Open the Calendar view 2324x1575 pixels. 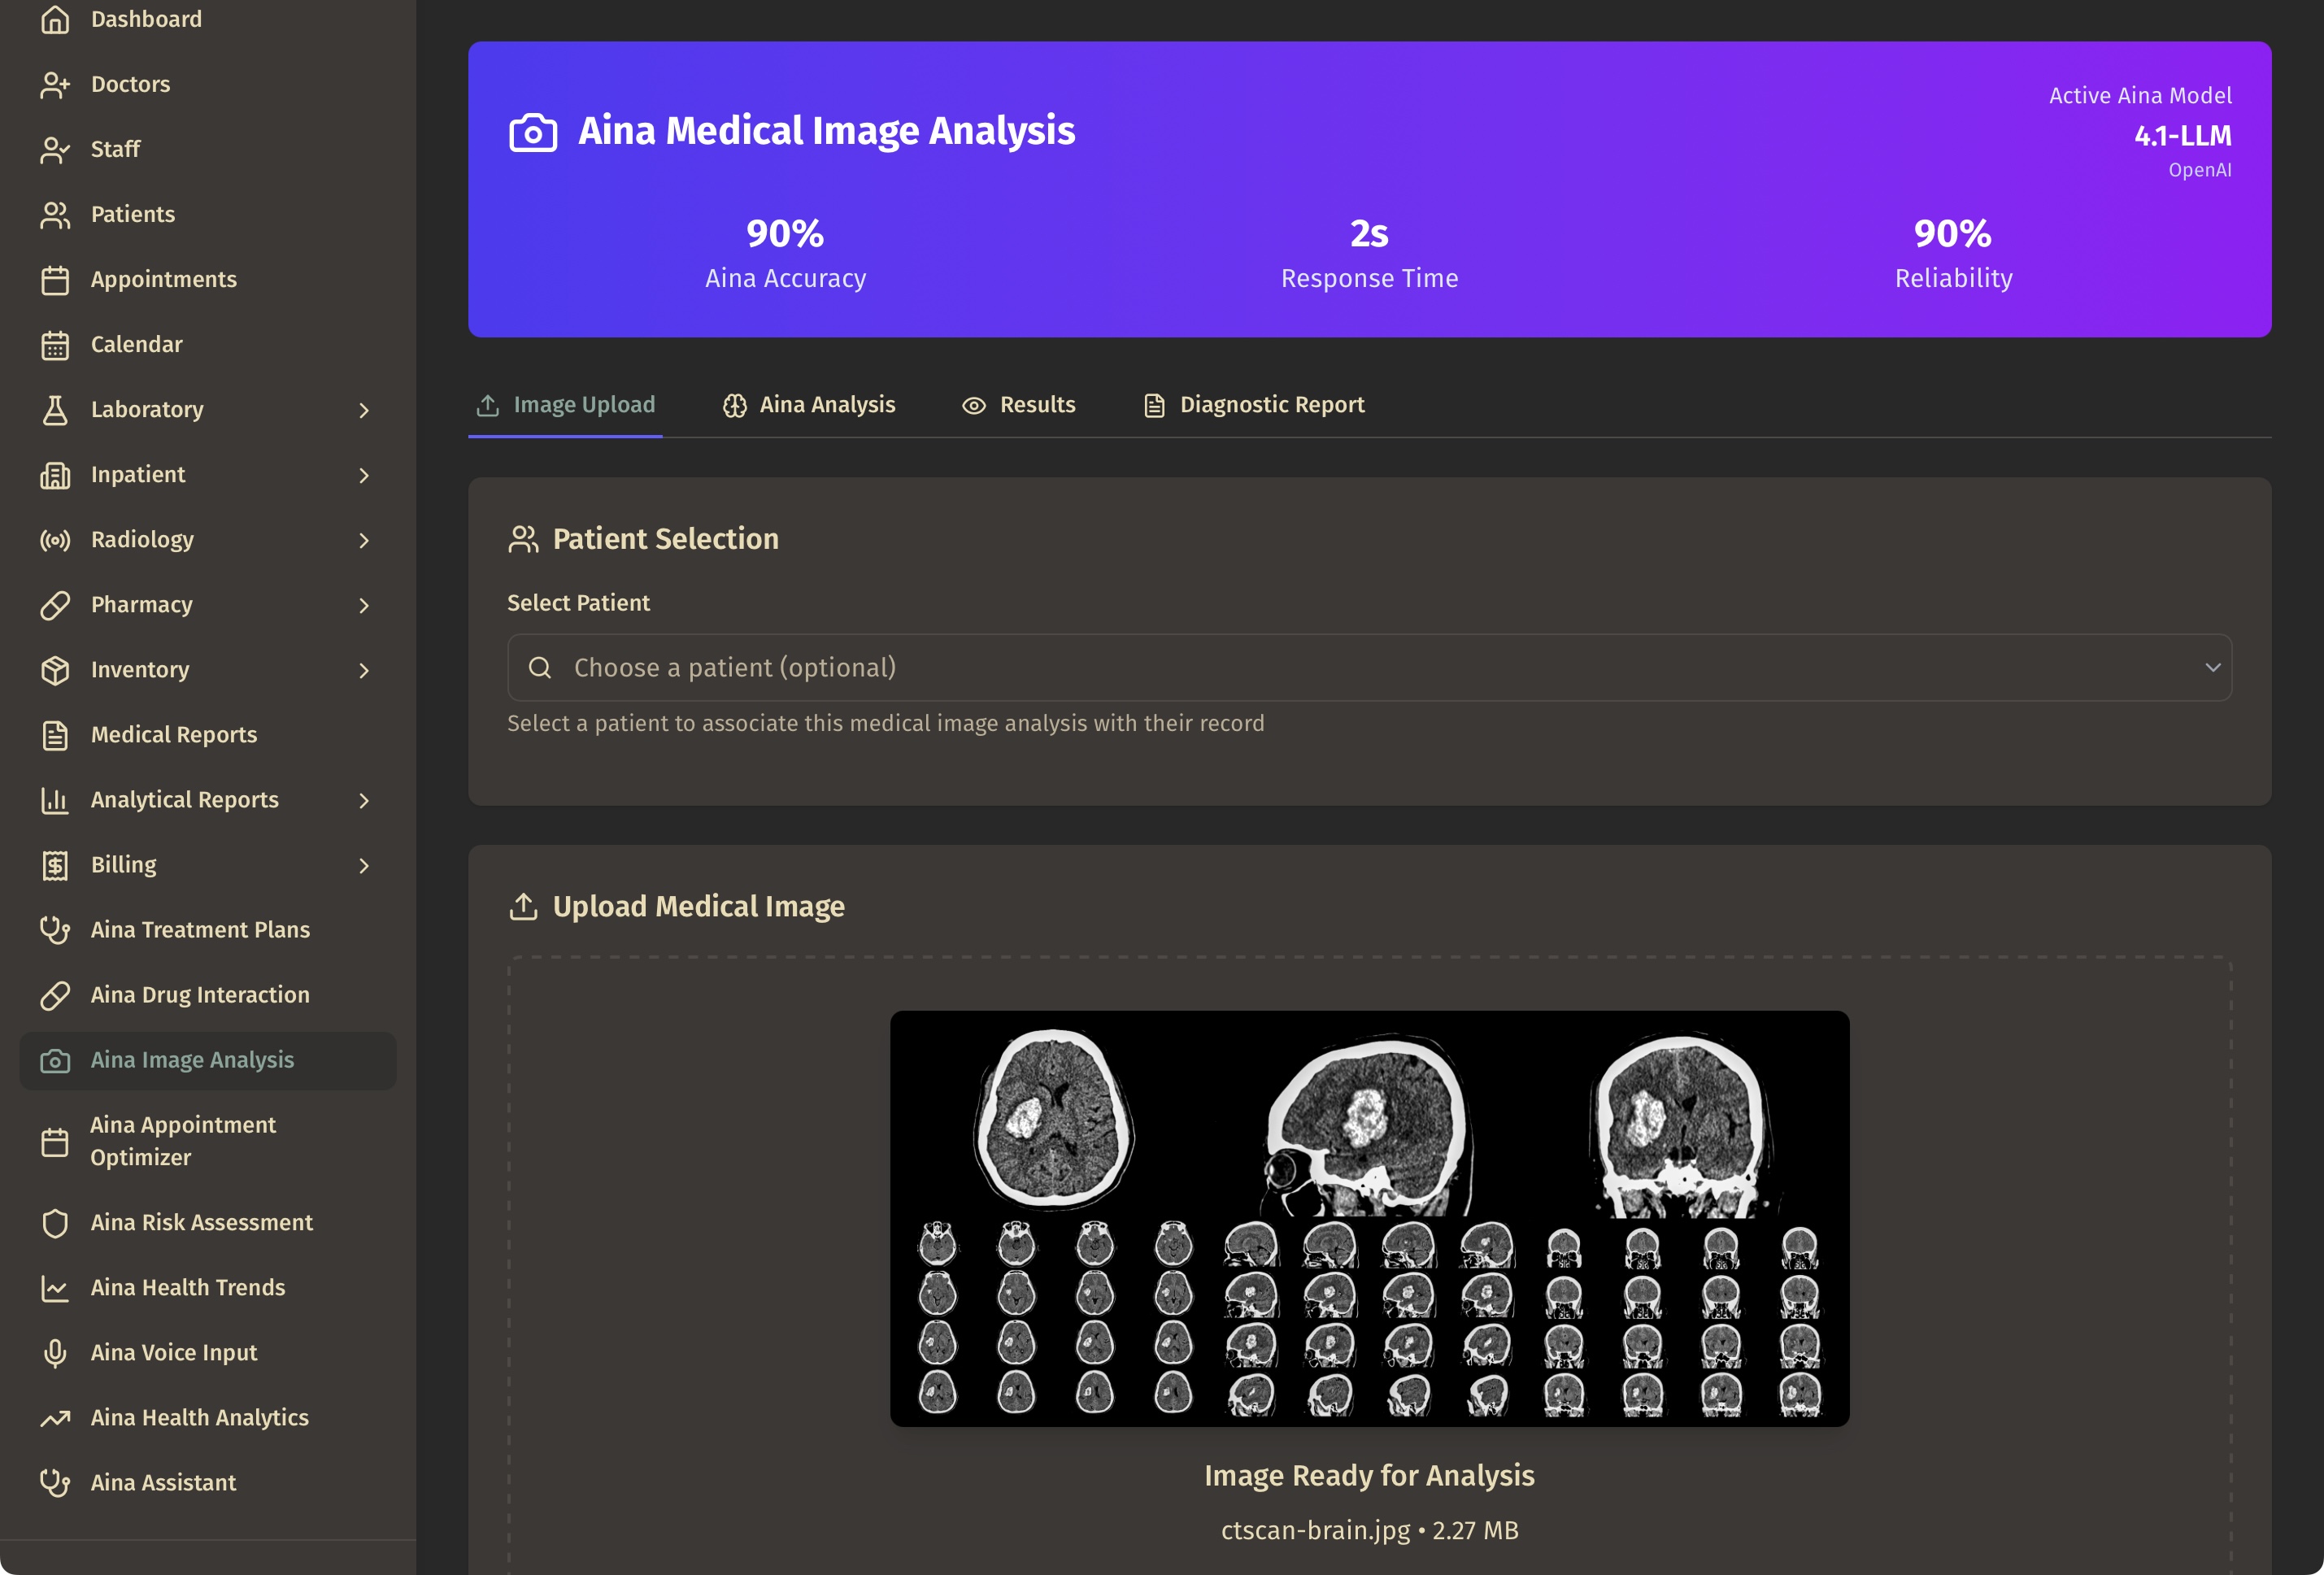point(136,344)
